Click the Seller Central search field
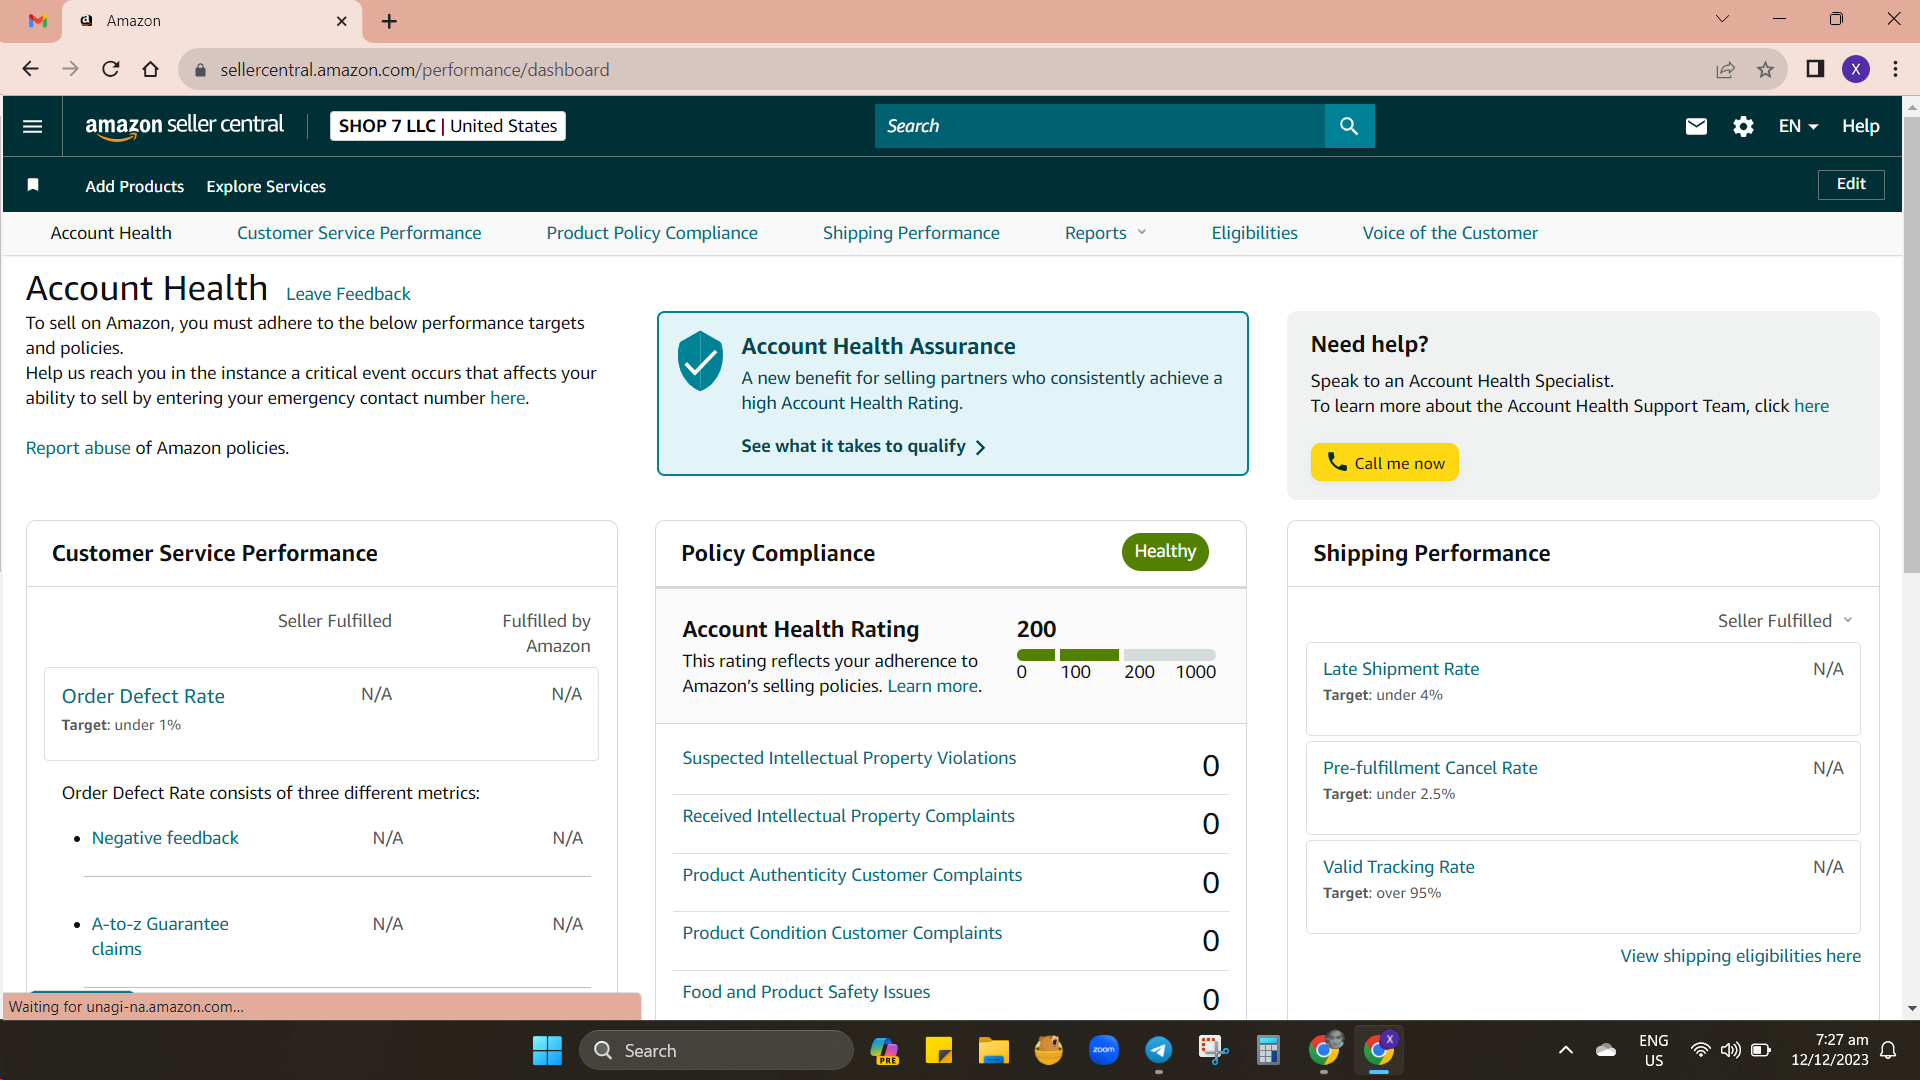Screen dimensions: 1920x1080 1100,126
